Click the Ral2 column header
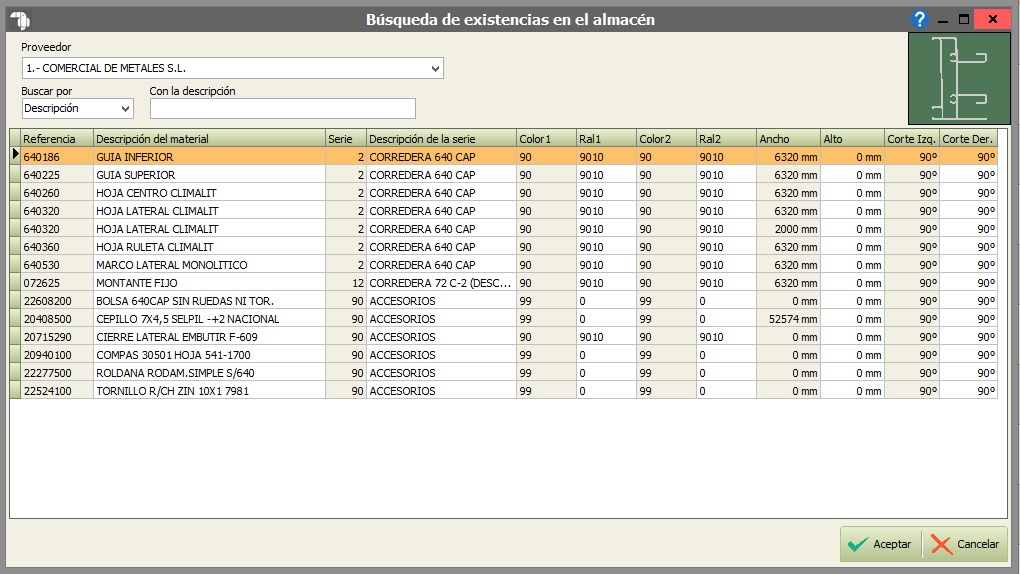This screenshot has height=574, width=1020. [726, 139]
